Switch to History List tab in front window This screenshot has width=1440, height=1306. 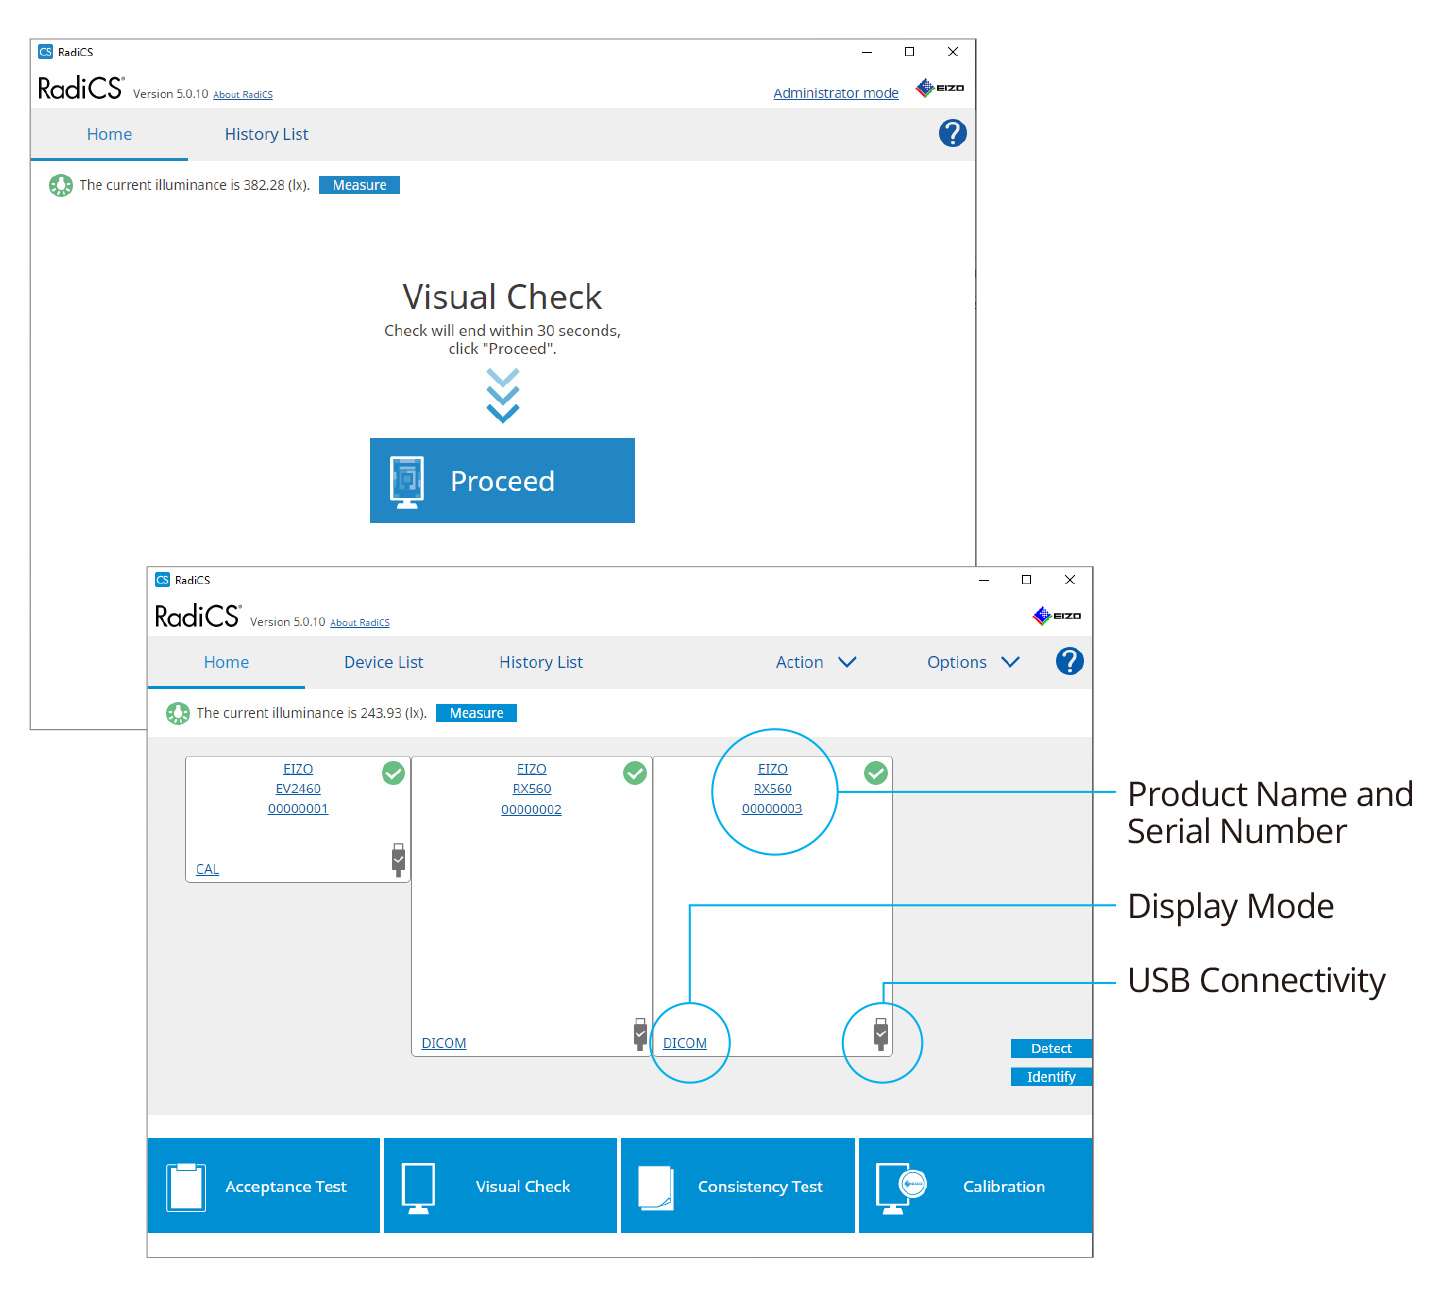click(x=541, y=662)
